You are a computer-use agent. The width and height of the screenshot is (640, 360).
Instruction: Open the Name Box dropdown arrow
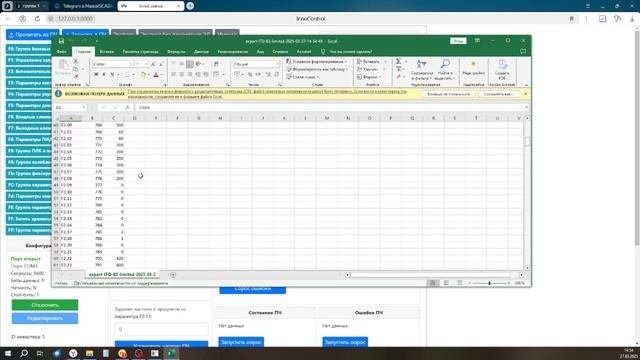click(x=84, y=107)
